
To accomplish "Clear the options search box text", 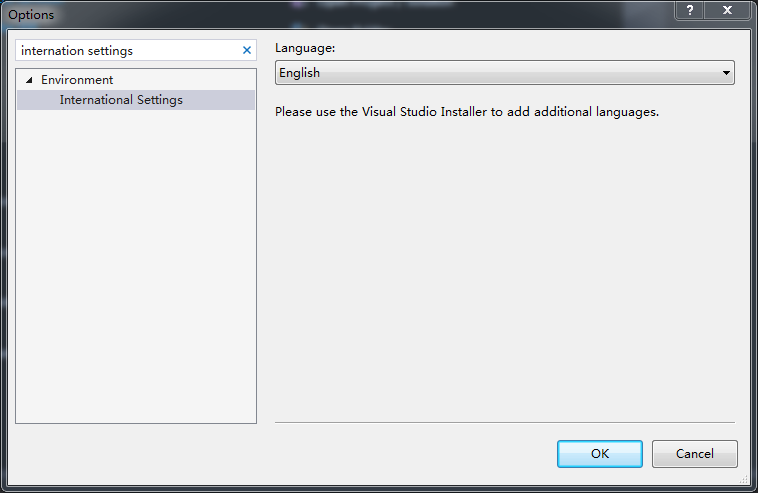I will click(247, 50).
